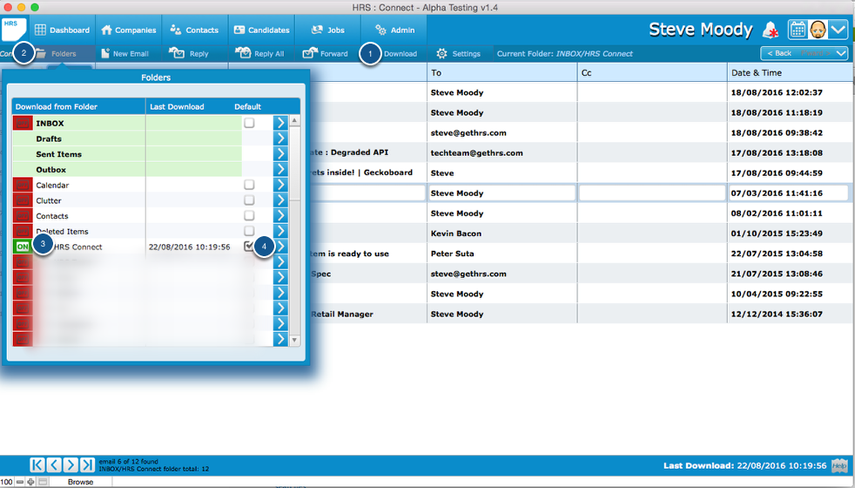Image resolution: width=855 pixels, height=488 pixels.
Task: Select email to techteam@gethrs.com
Action: point(477,153)
